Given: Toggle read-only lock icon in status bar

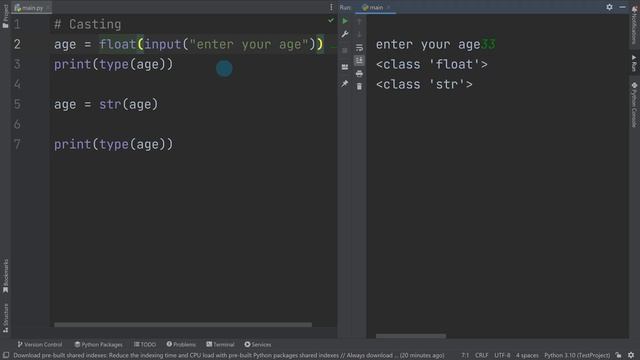Looking at the screenshot, I should [619, 356].
